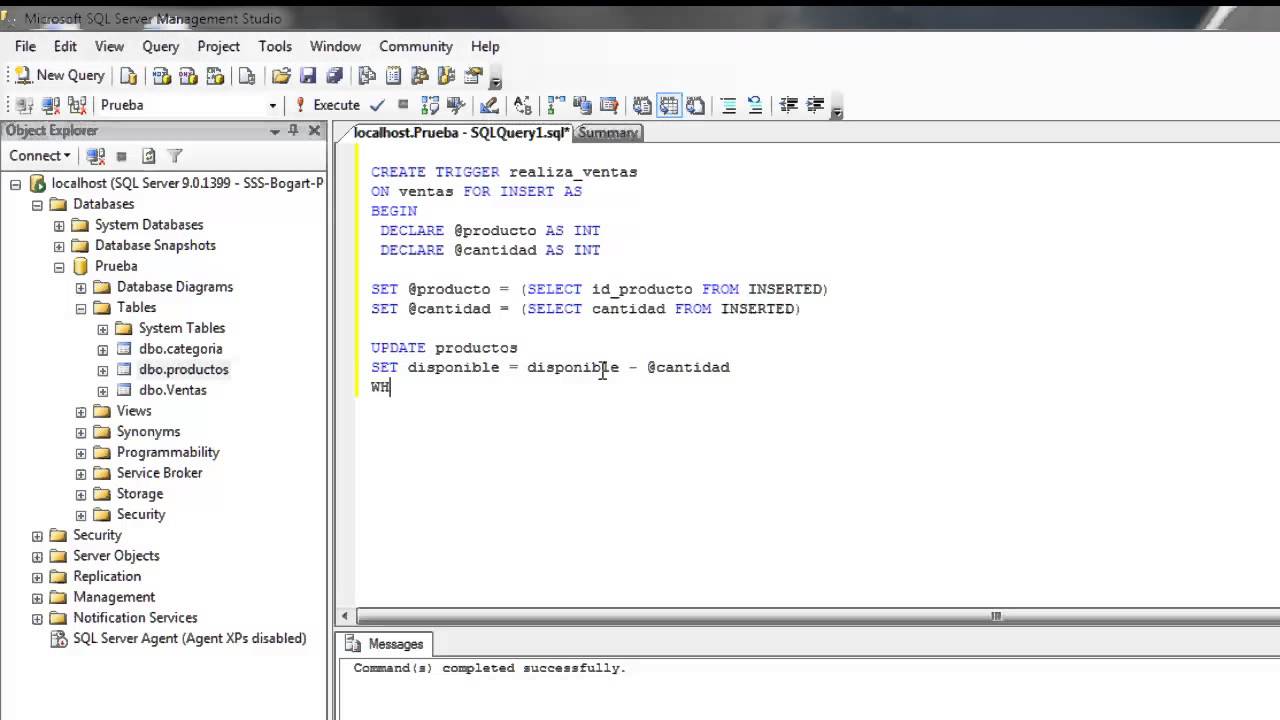Select the dbo.Ventas table
The width and height of the screenshot is (1280, 720).
(x=172, y=390)
